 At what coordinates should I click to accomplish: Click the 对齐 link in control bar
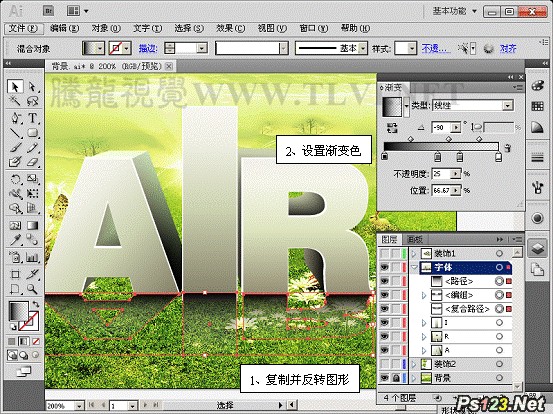[508, 48]
